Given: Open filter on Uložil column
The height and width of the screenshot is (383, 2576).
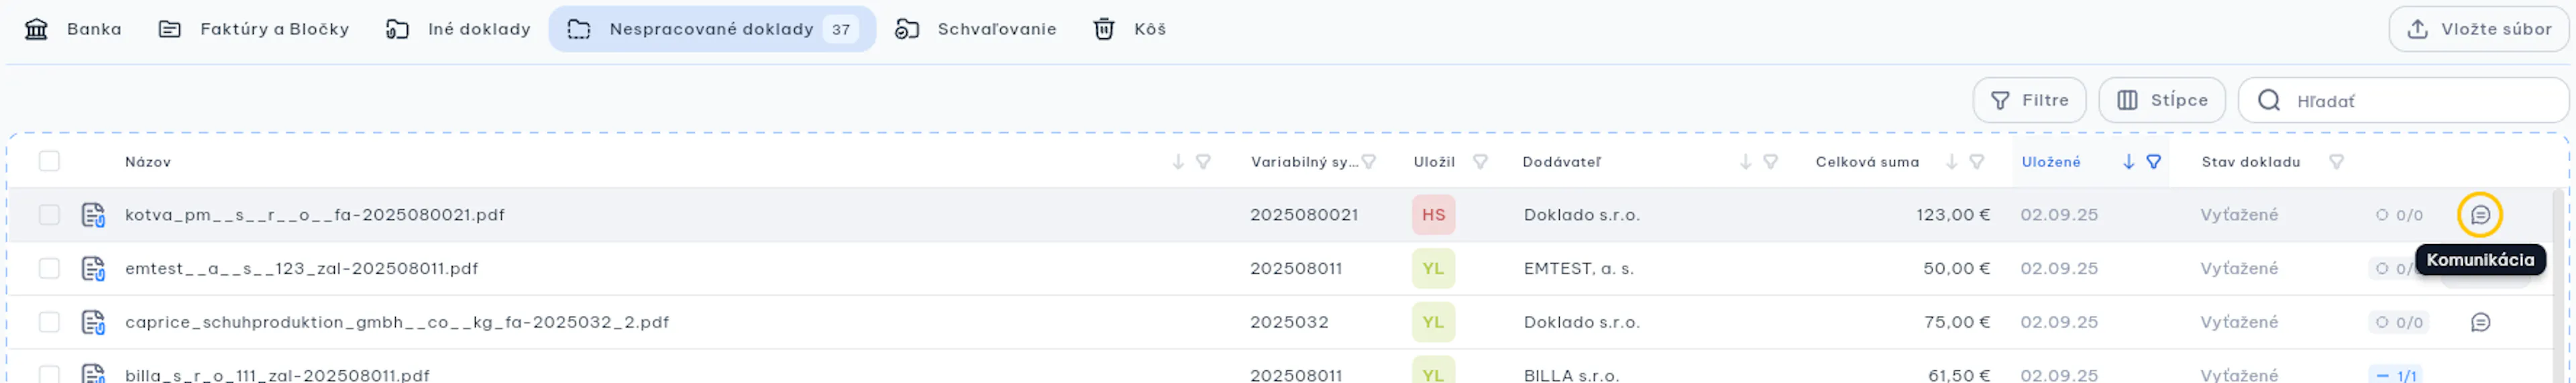Looking at the screenshot, I should [x=1479, y=161].
